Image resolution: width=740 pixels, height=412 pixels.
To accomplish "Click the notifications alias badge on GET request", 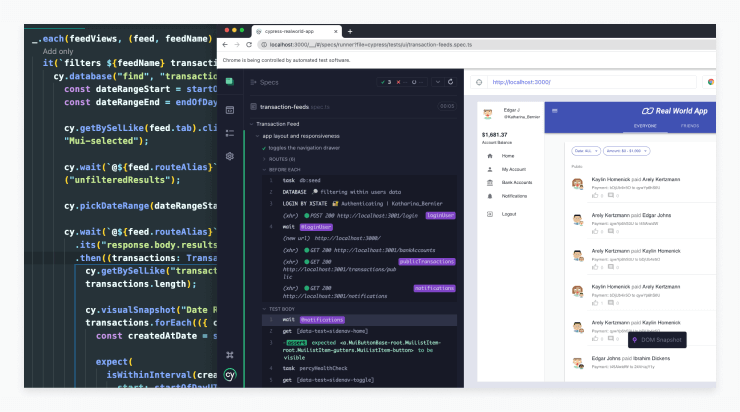I will pos(435,288).
